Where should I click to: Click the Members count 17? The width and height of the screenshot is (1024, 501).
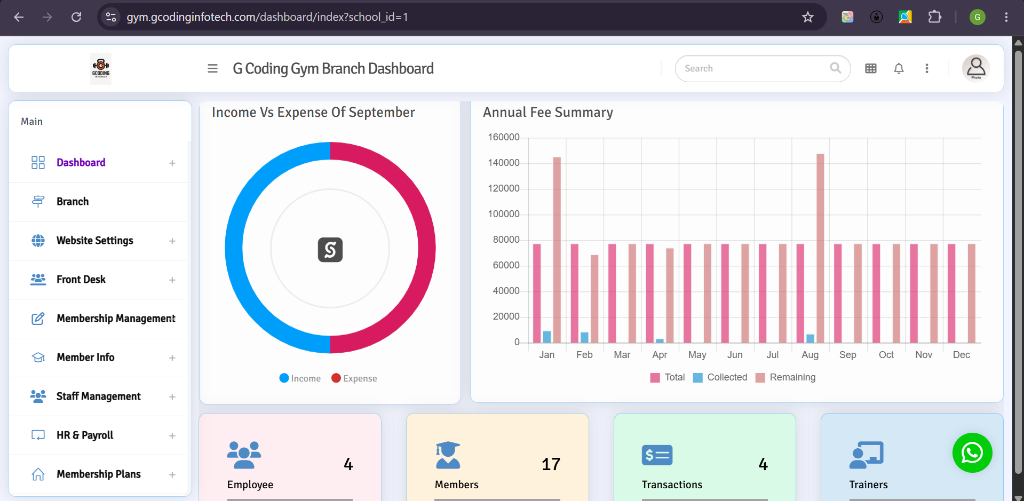point(551,464)
